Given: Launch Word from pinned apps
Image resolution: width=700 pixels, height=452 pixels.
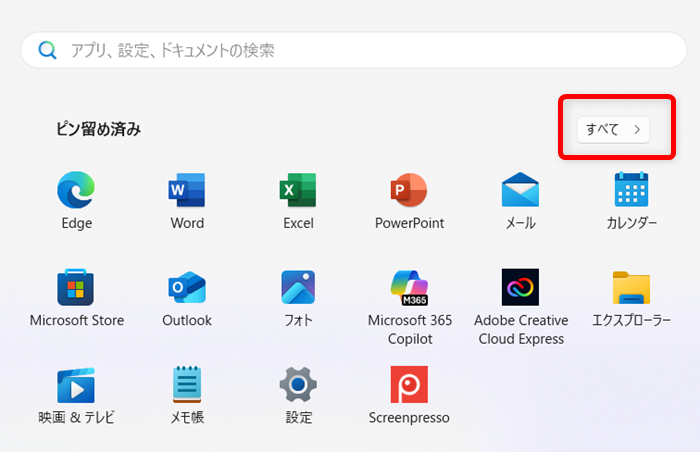Looking at the screenshot, I should pyautogui.click(x=187, y=190).
